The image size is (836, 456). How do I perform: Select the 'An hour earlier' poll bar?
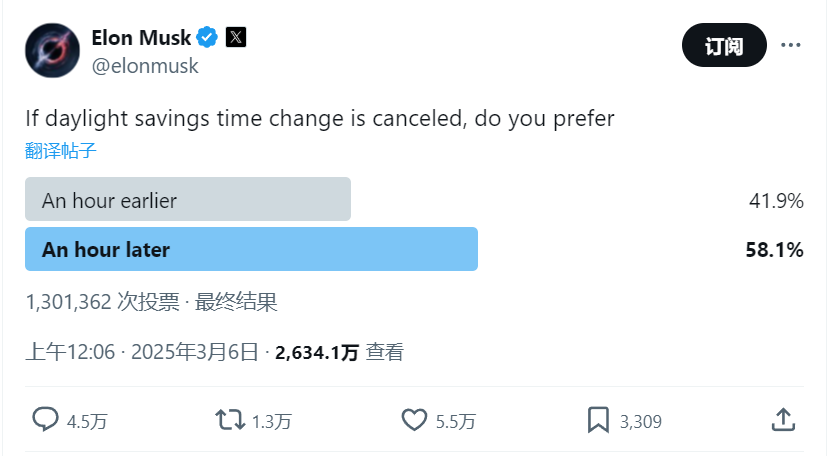click(x=188, y=200)
